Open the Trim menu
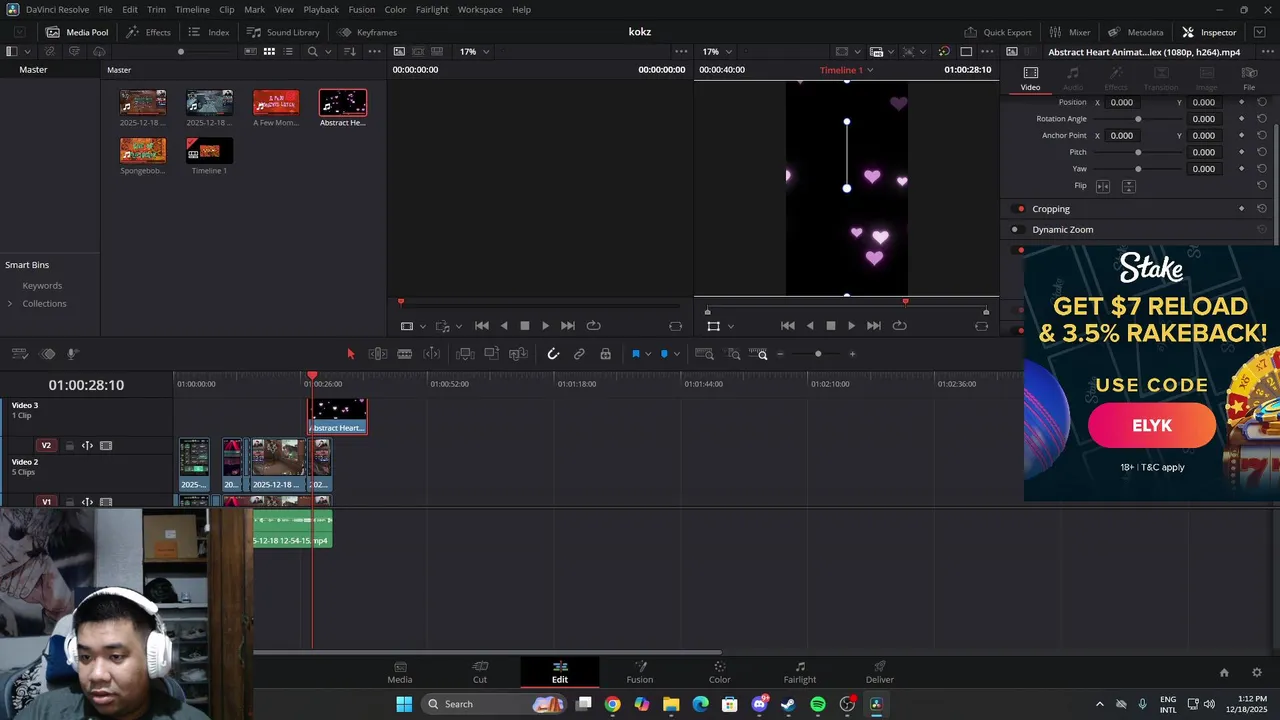Viewport: 1280px width, 720px height. 156,9
